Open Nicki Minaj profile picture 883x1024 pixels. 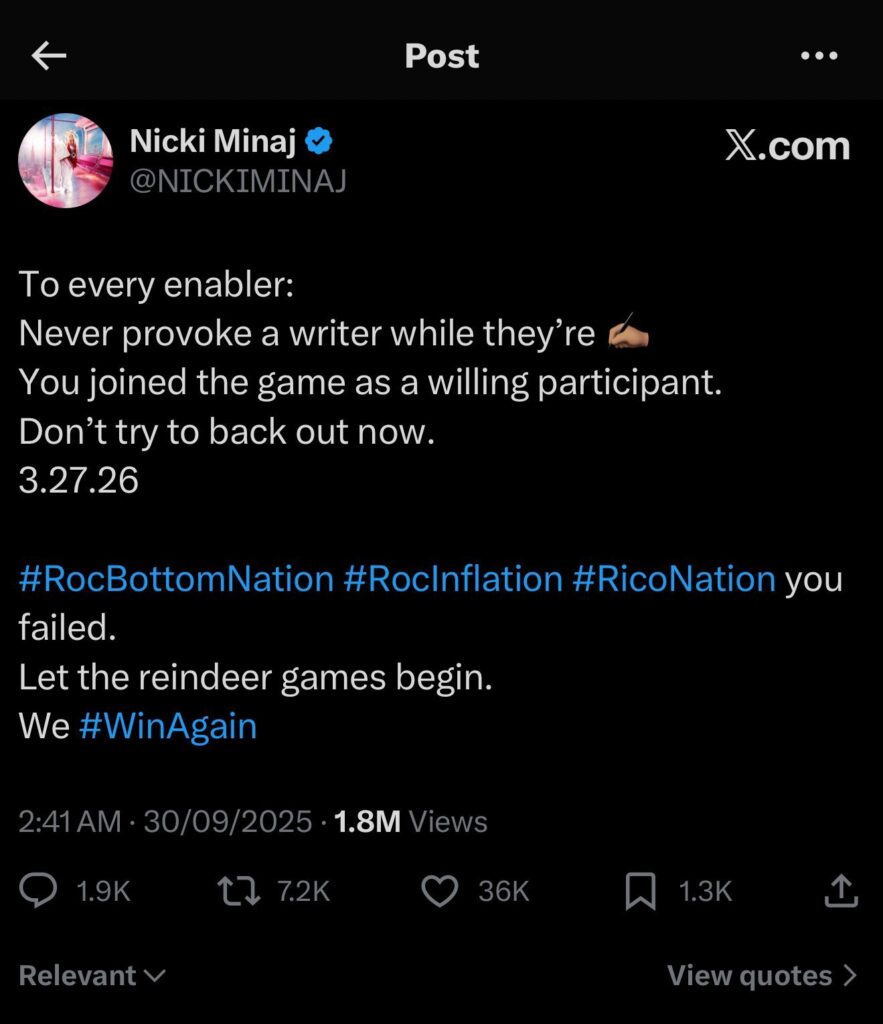(x=66, y=160)
